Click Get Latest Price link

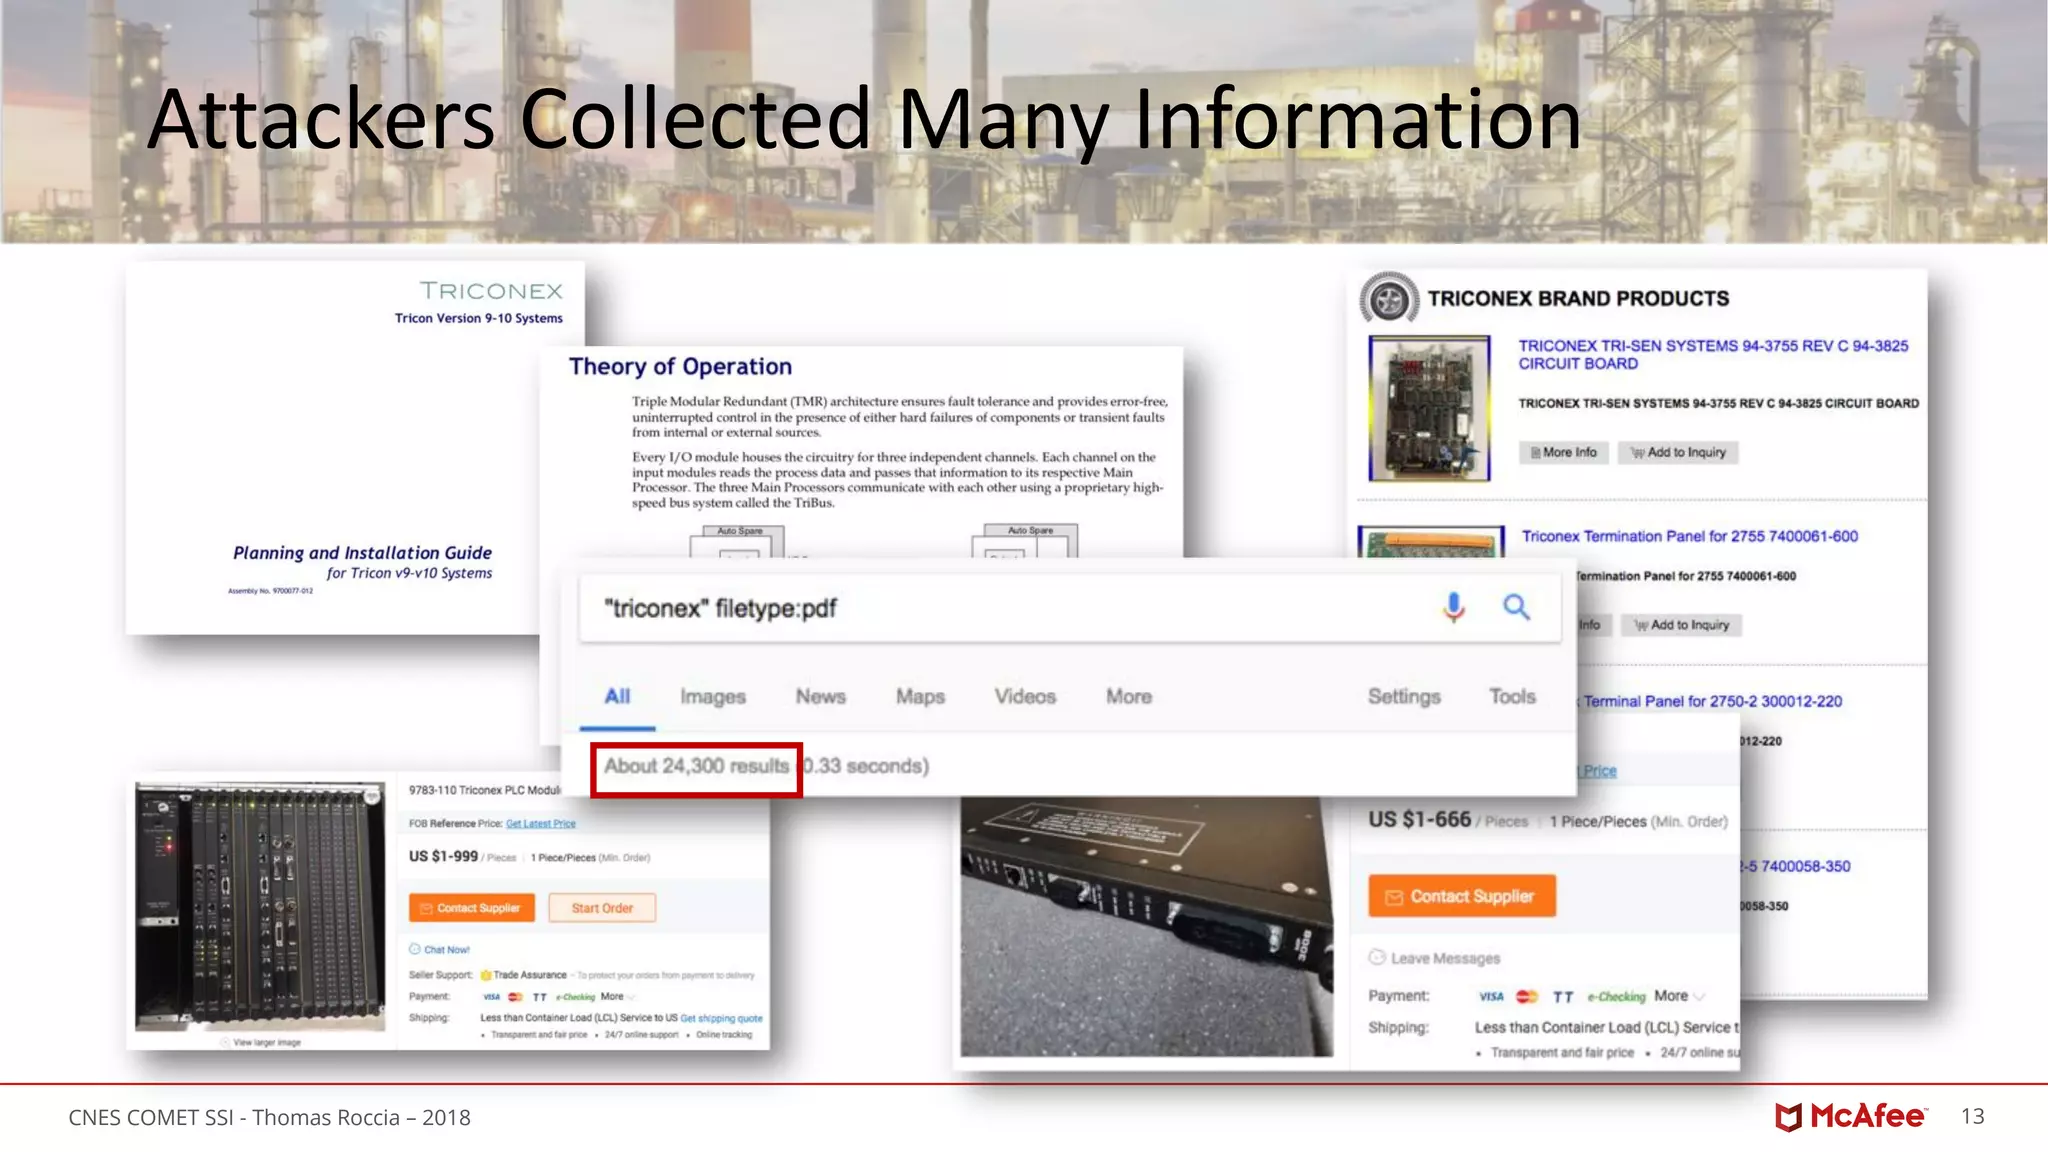(541, 823)
